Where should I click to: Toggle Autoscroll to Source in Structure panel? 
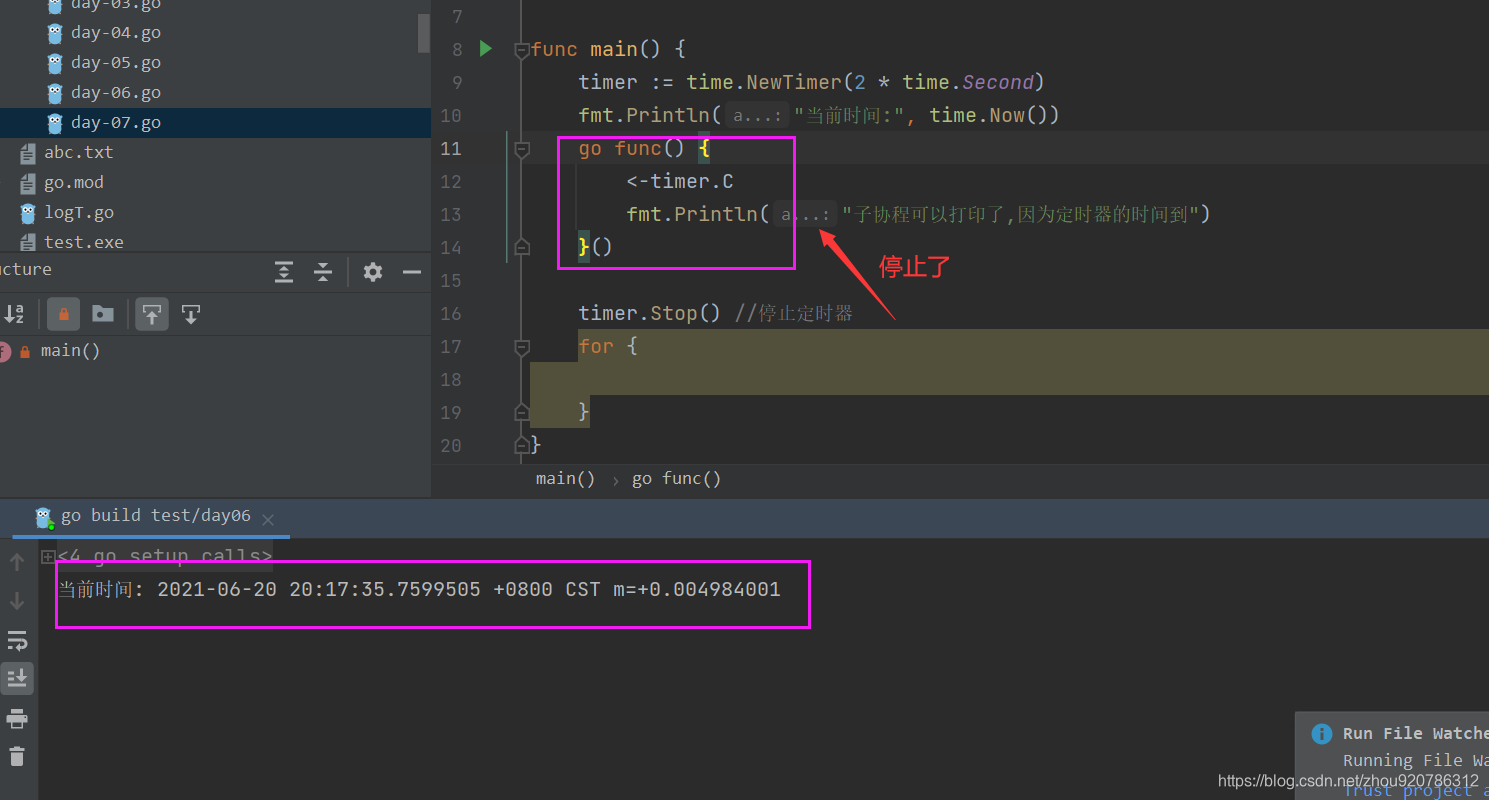pos(152,315)
